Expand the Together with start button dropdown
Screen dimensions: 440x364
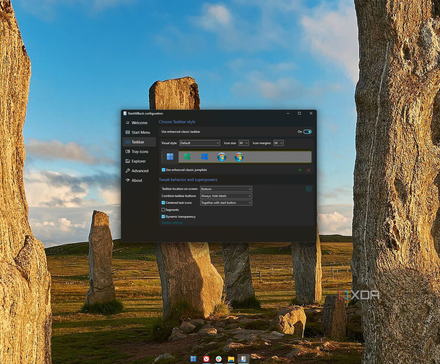pos(226,203)
